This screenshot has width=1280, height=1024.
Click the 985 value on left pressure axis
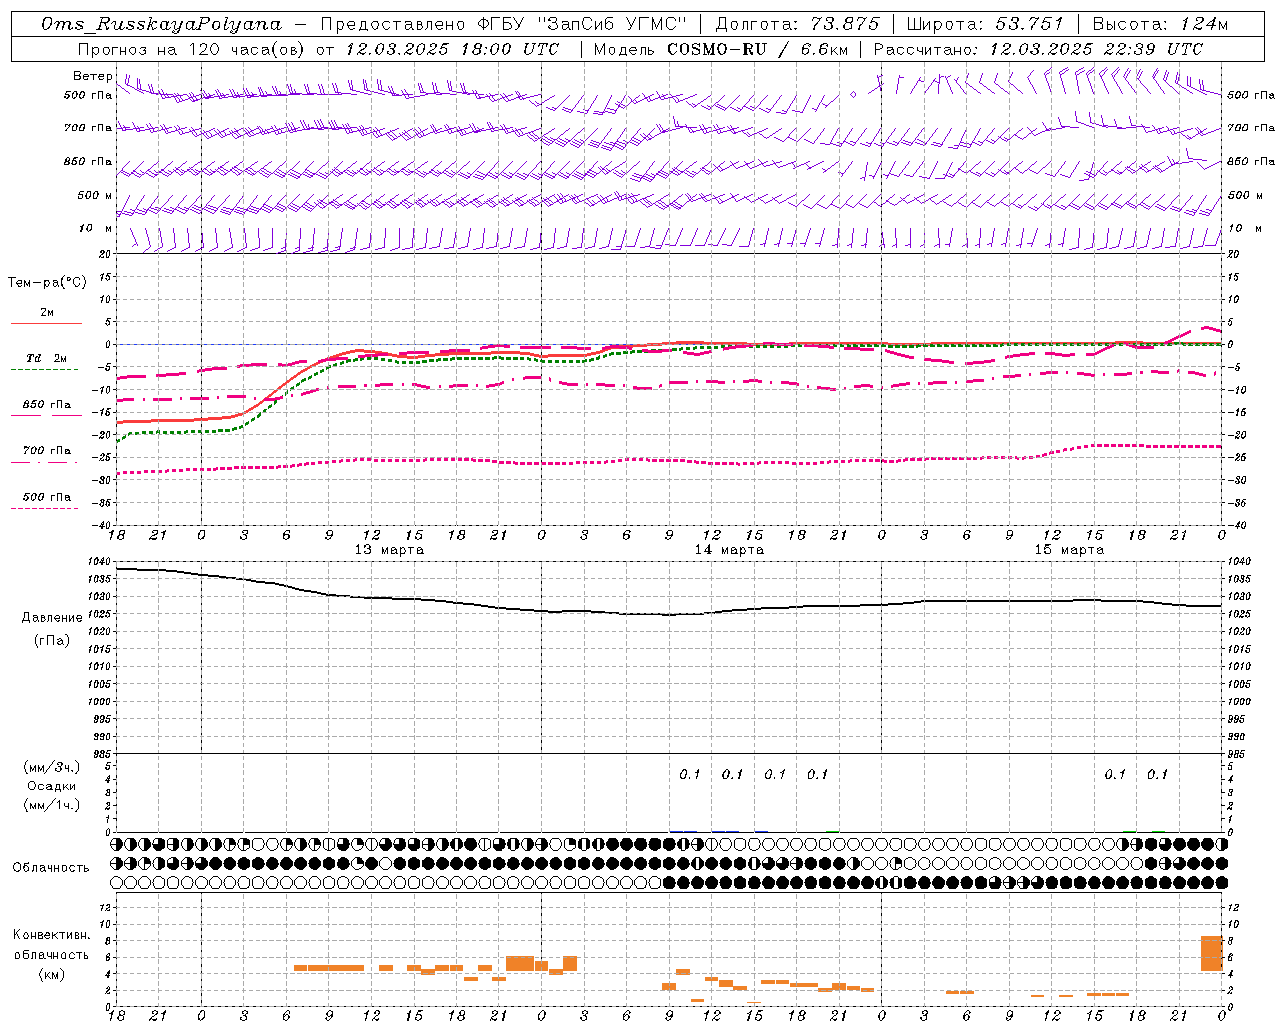[100, 754]
